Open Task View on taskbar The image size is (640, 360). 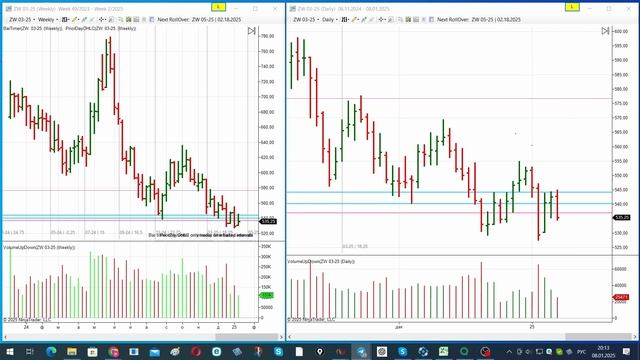(29, 351)
